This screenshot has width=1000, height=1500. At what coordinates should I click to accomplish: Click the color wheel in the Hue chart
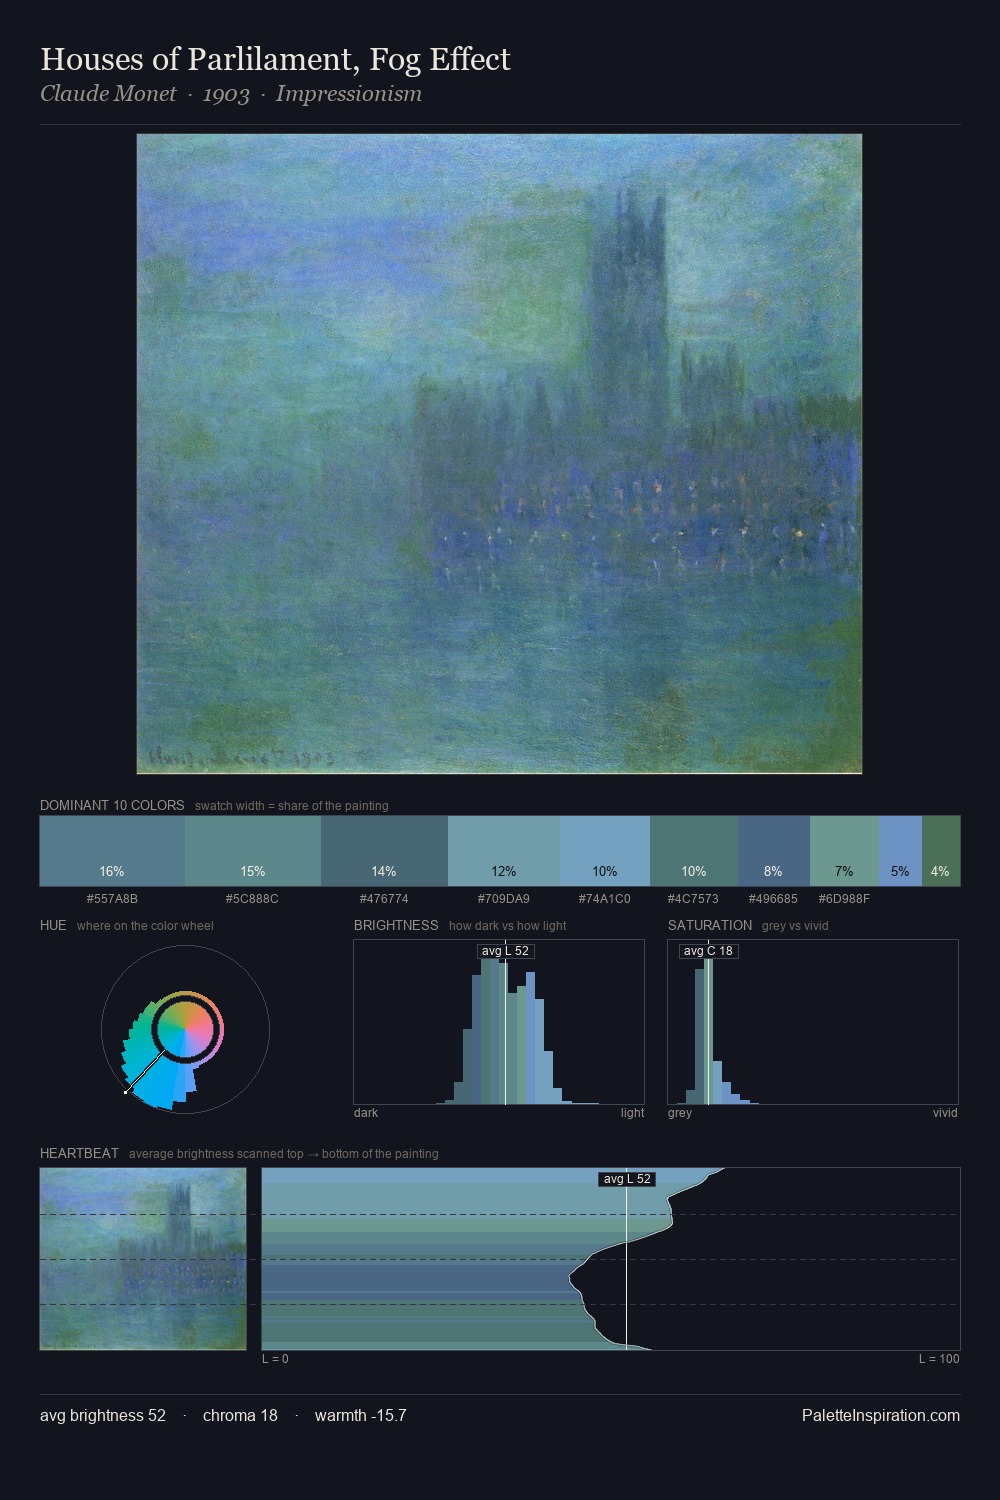(x=185, y=1030)
